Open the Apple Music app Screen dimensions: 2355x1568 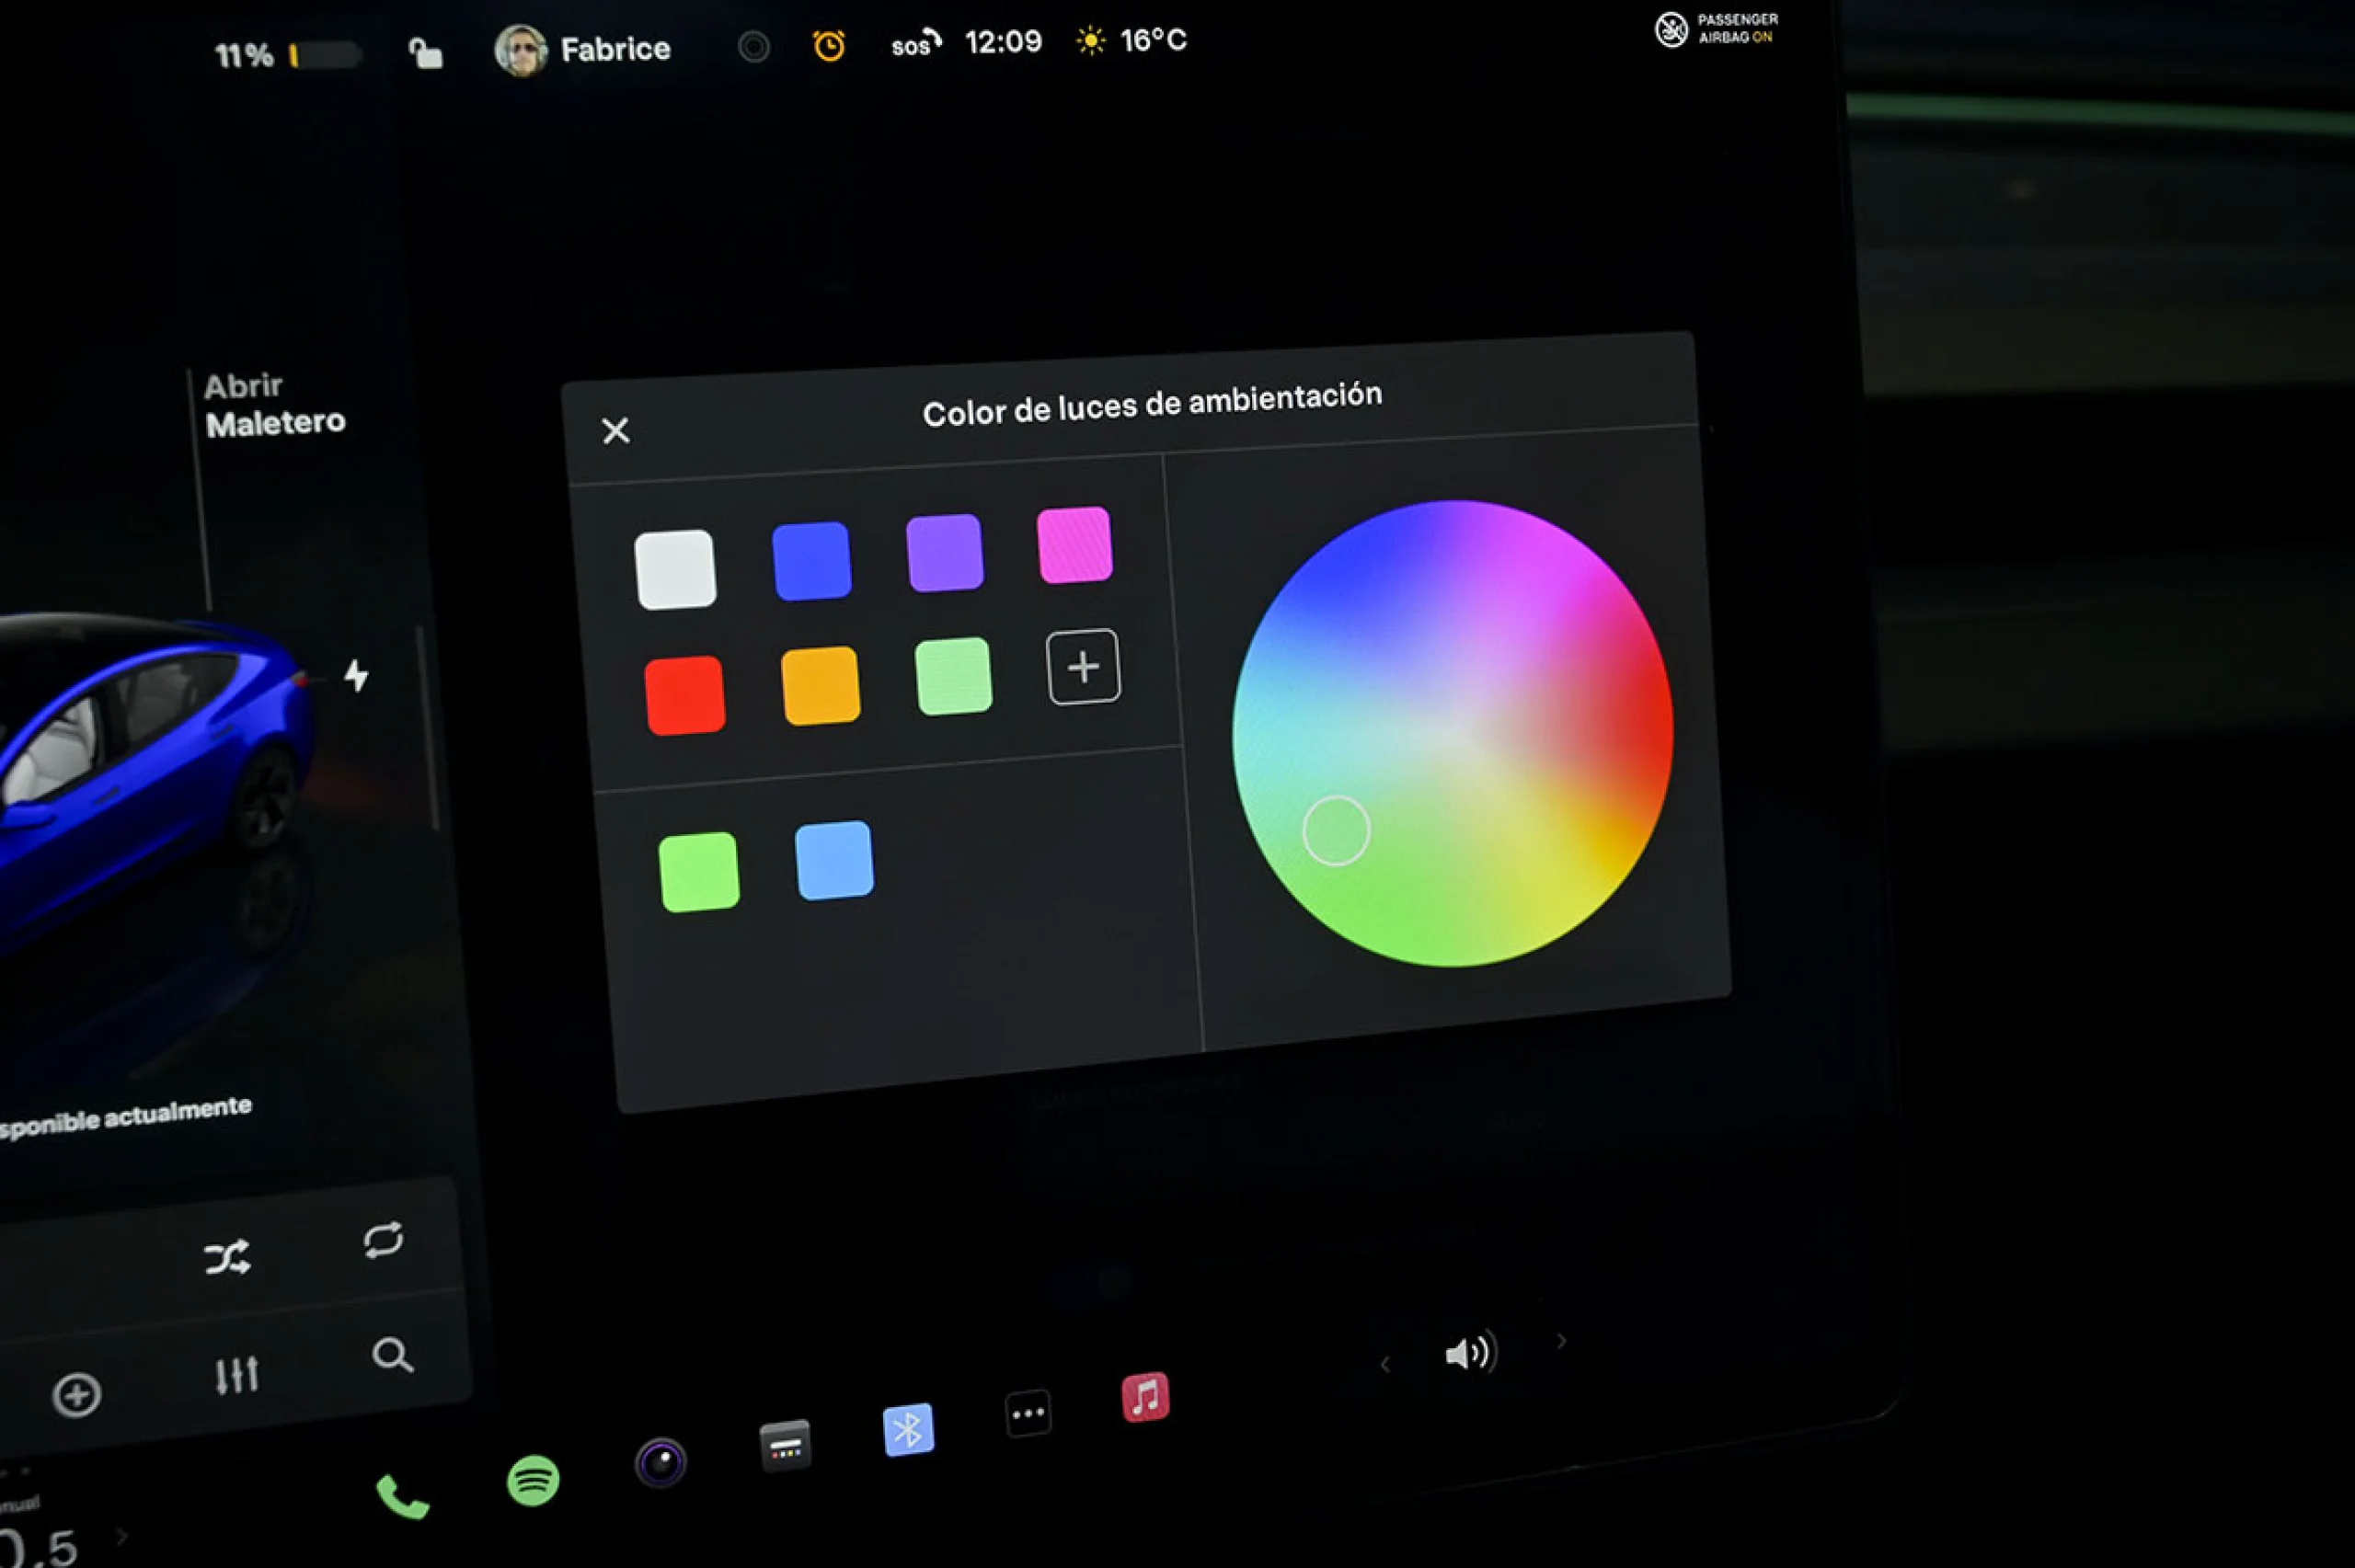pyautogui.click(x=1145, y=1397)
